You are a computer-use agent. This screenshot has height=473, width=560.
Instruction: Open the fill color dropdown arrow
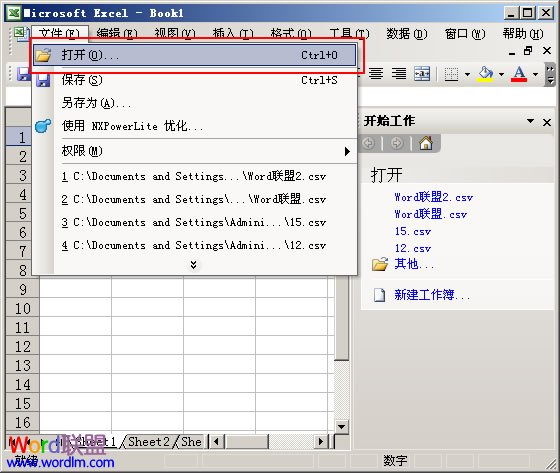point(501,74)
